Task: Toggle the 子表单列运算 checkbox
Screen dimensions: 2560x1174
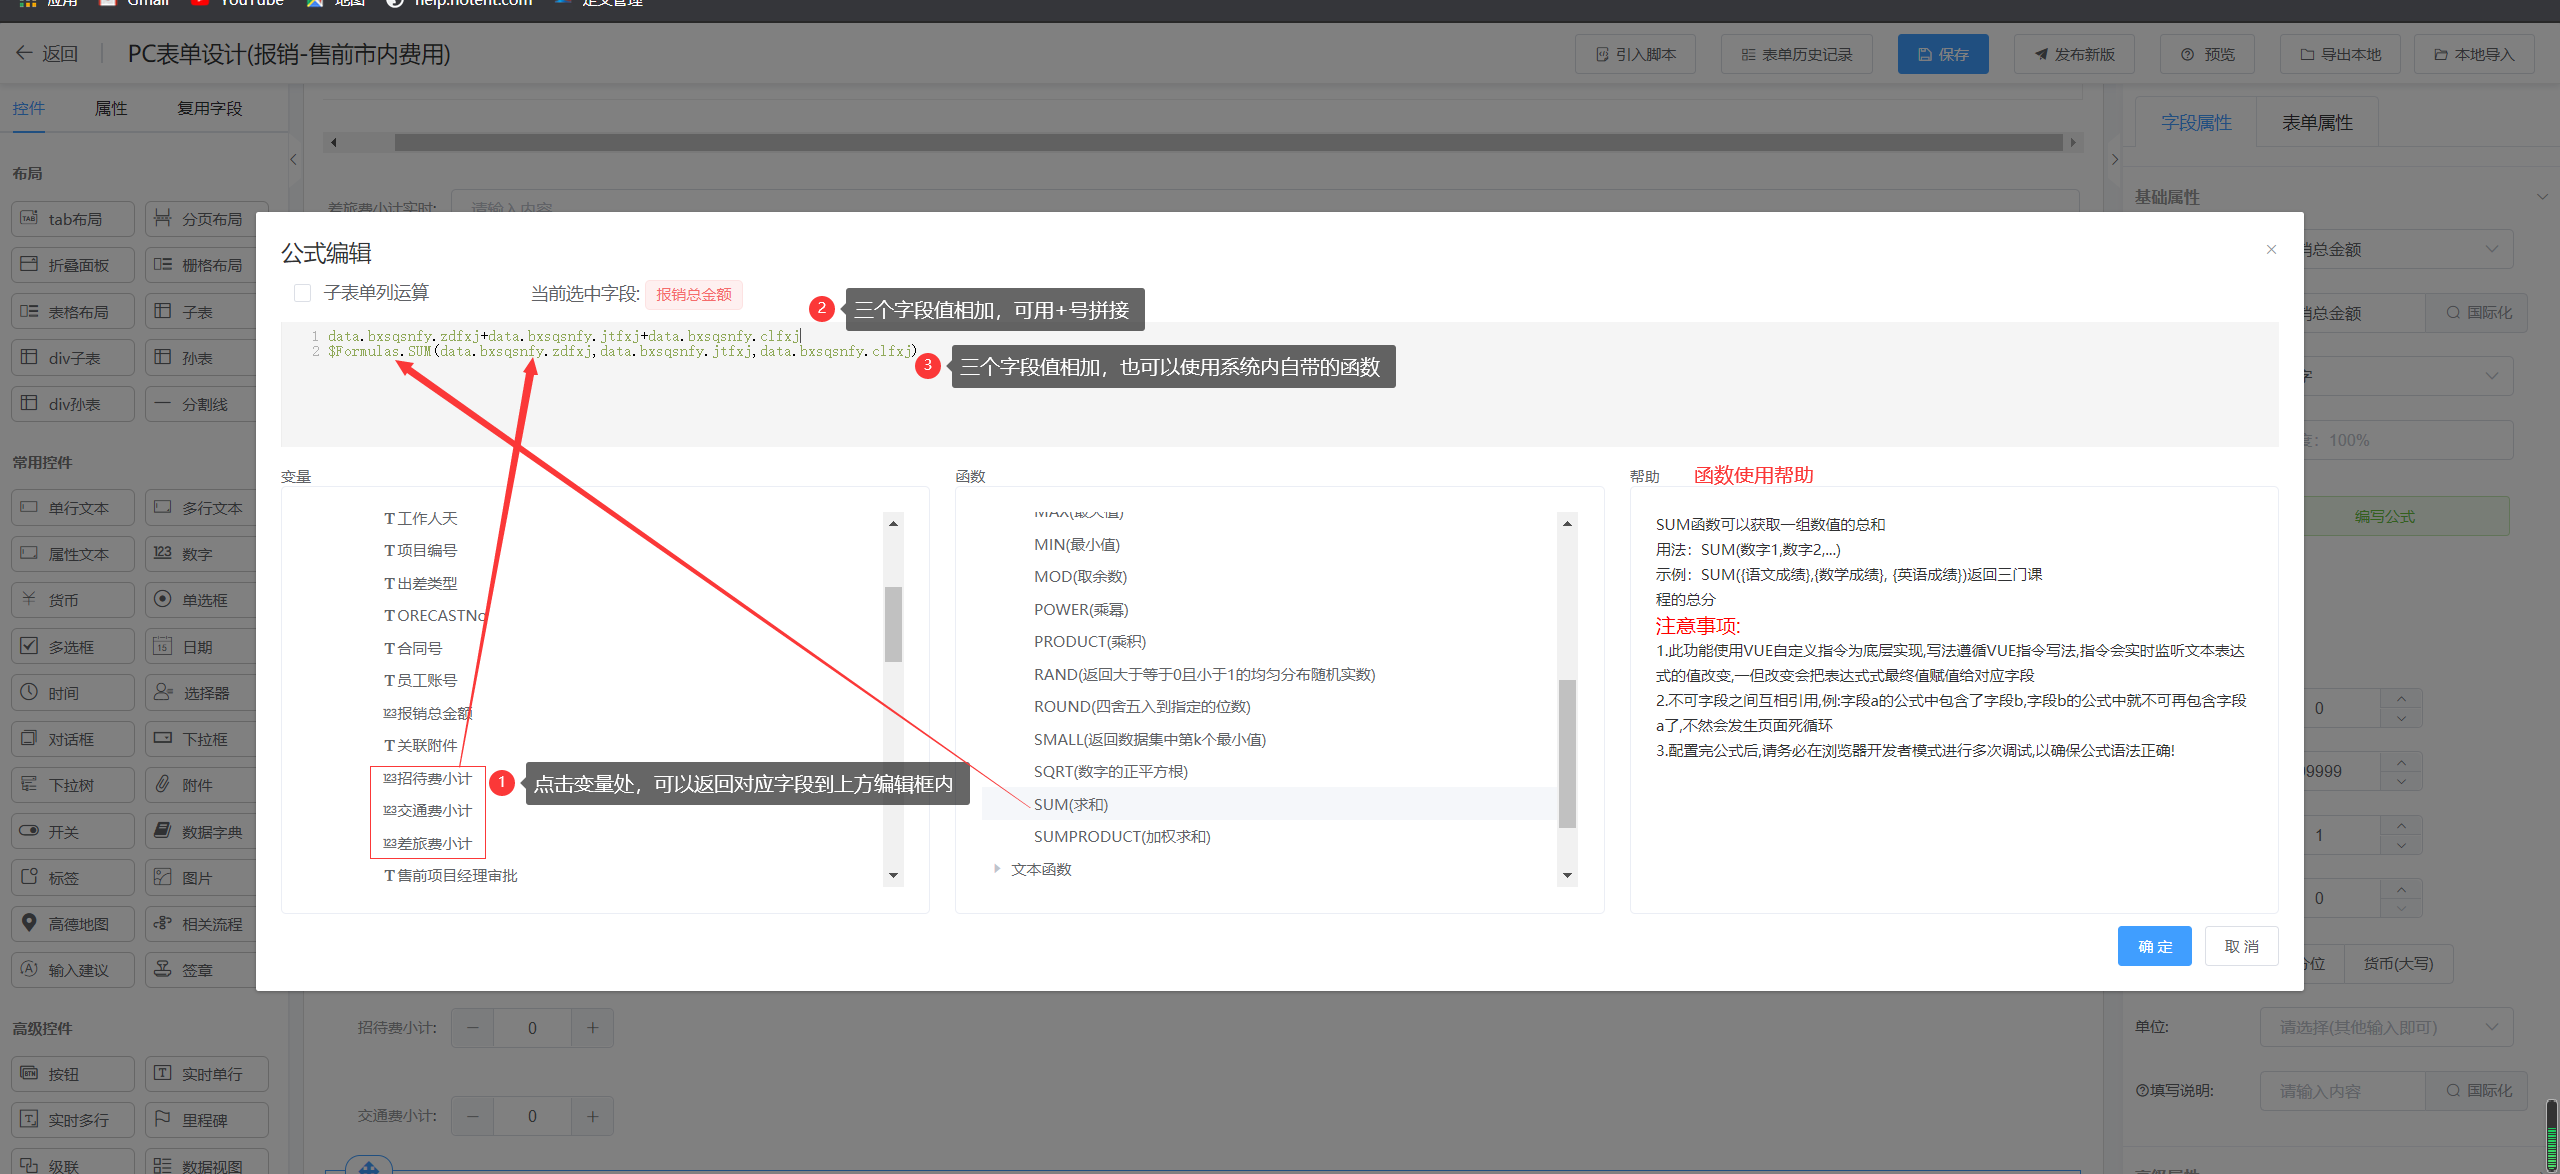Action: click(x=302, y=293)
